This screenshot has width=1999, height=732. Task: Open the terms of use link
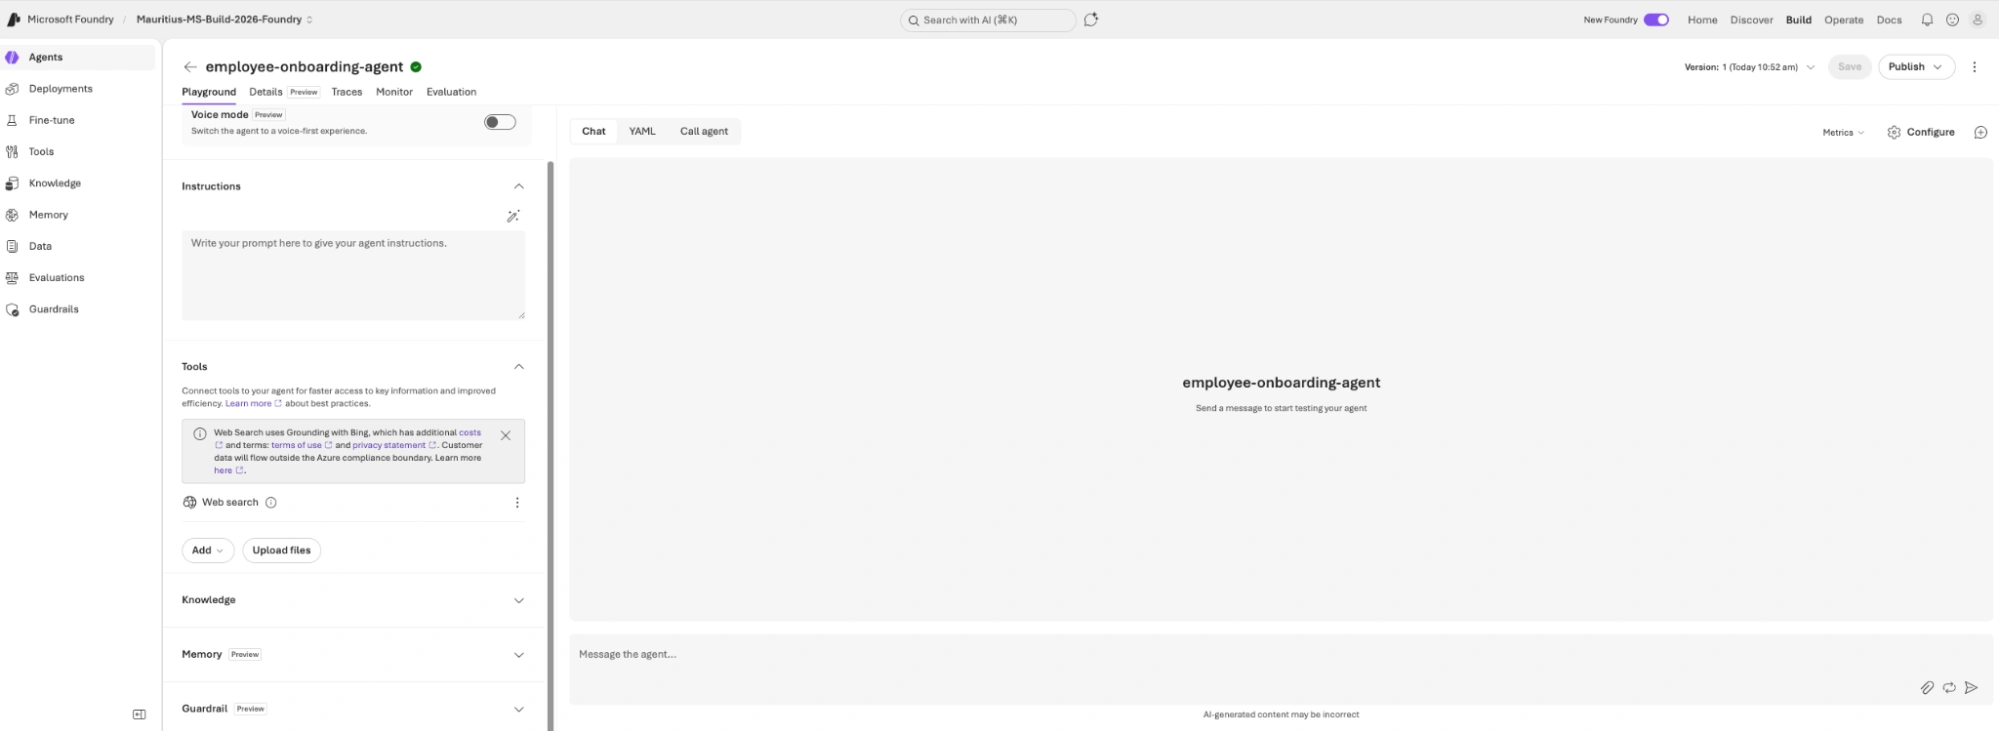[x=301, y=445]
